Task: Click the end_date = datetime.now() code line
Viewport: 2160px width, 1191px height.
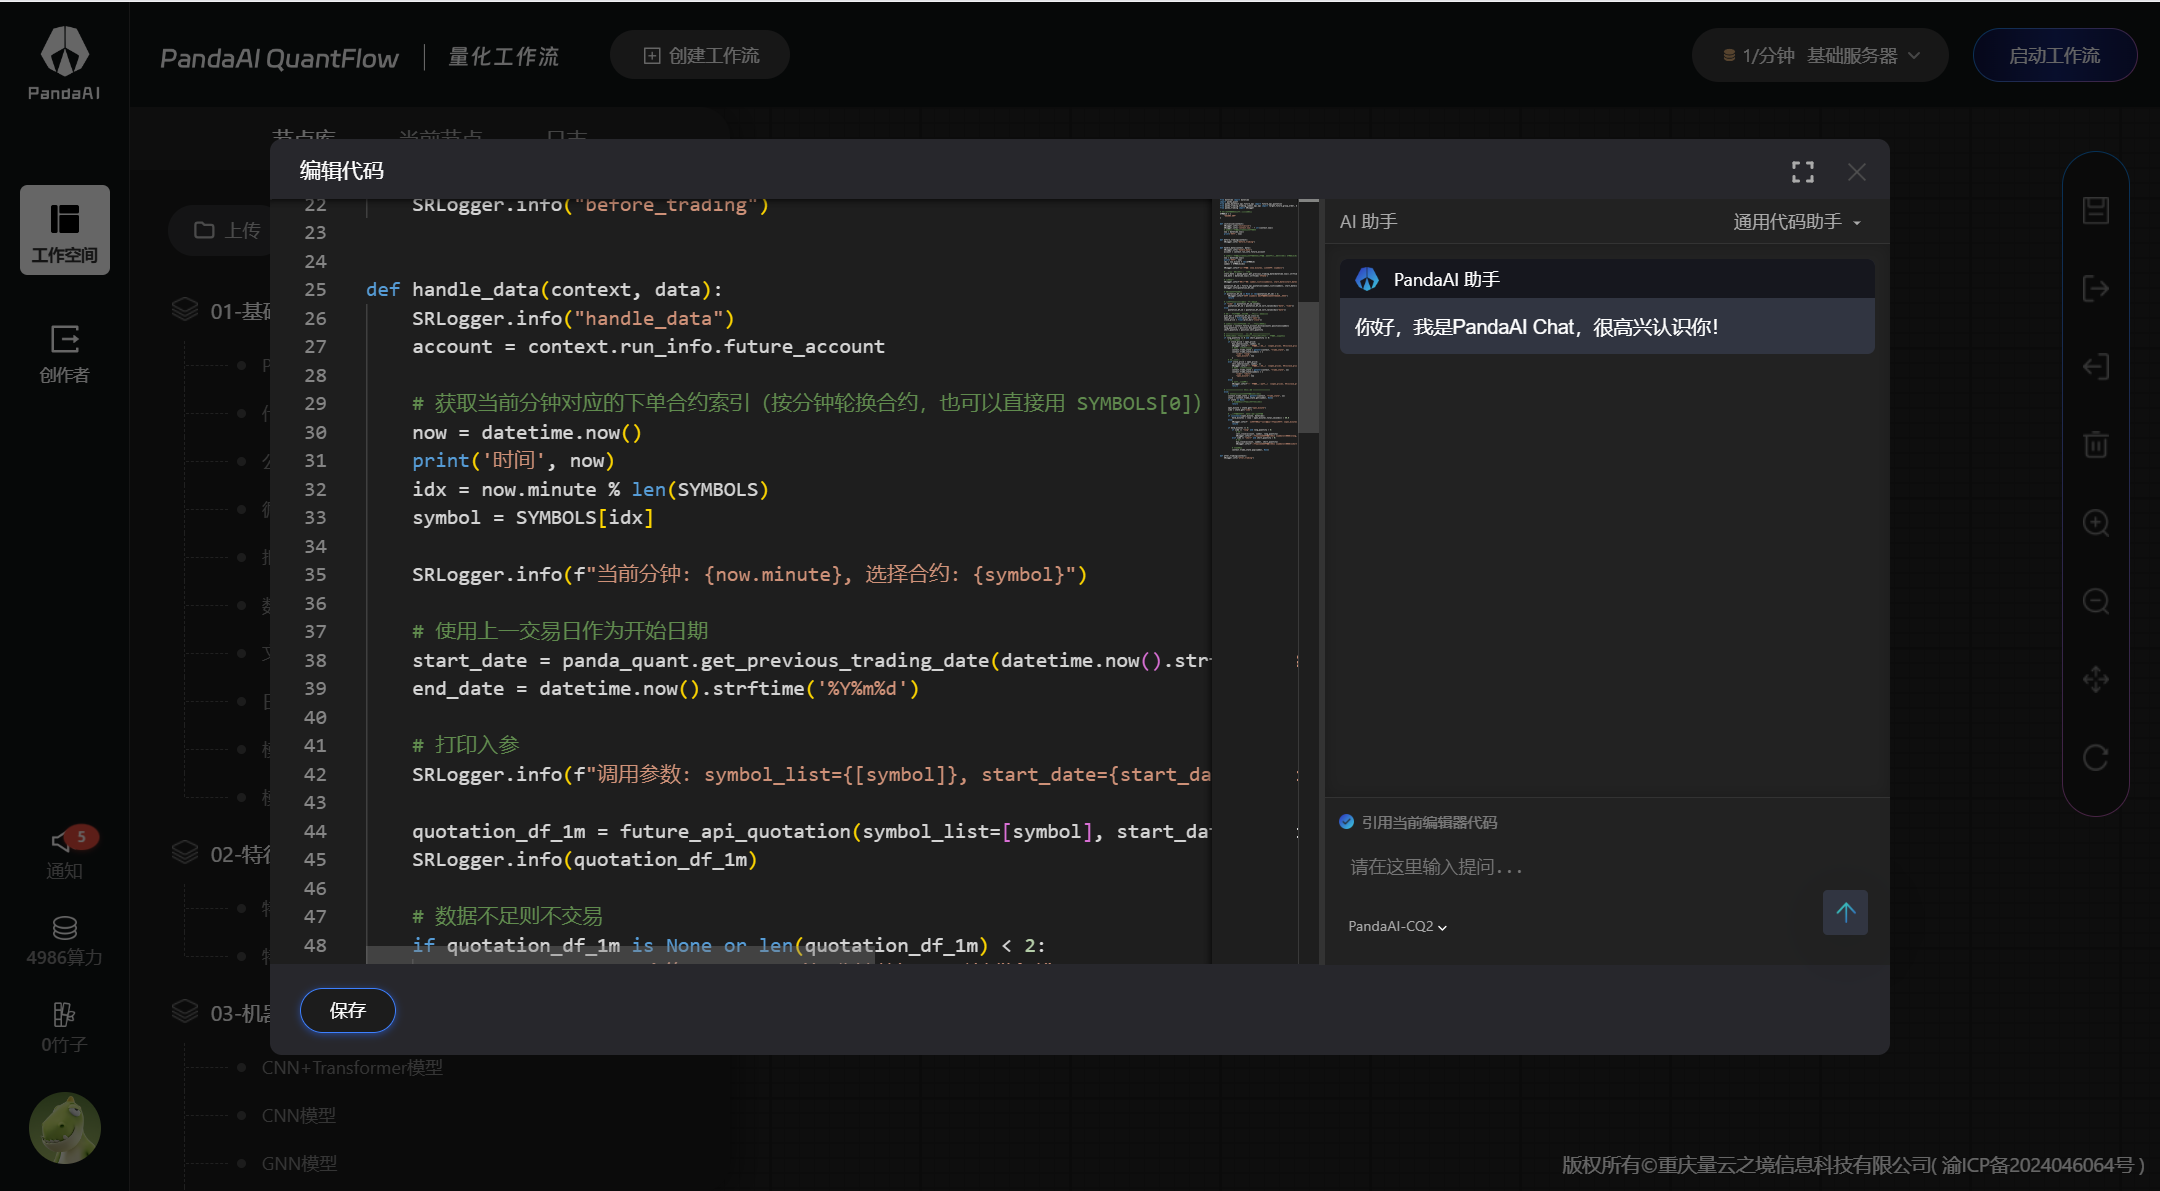Action: click(665, 689)
